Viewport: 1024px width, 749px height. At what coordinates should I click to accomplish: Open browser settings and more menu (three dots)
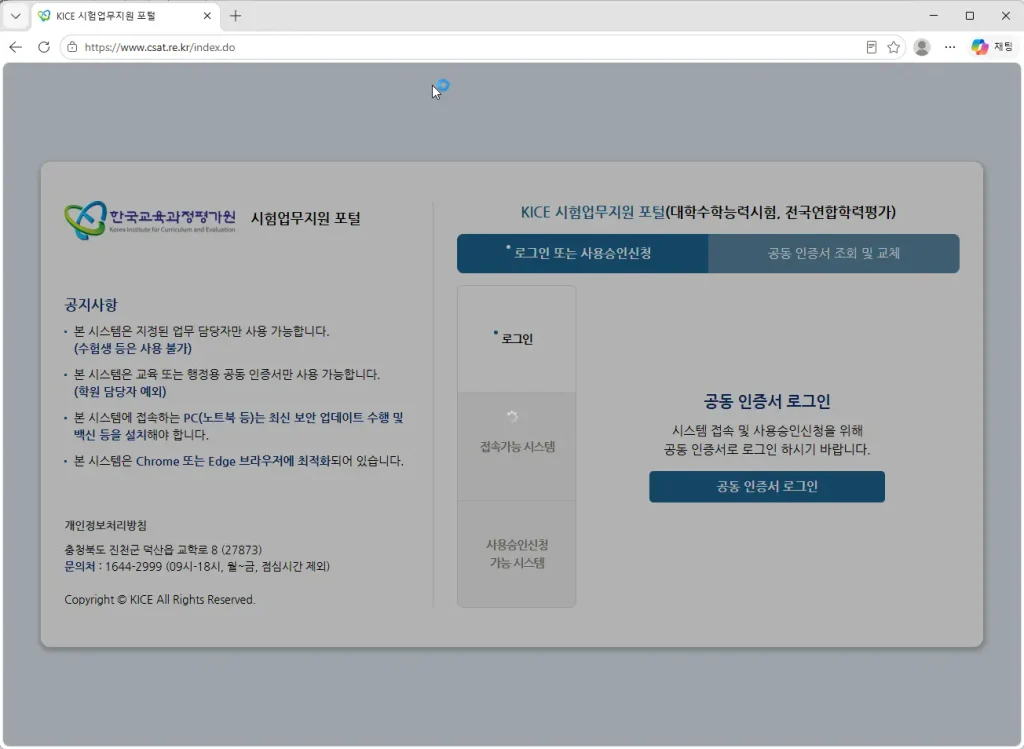coord(950,47)
